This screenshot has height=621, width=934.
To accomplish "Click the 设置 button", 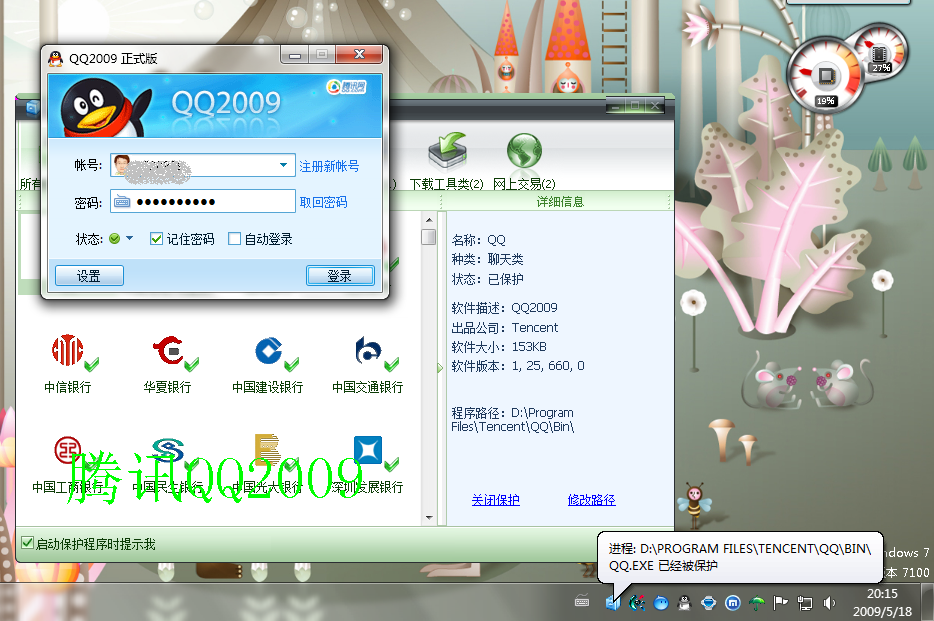I will coord(89,276).
